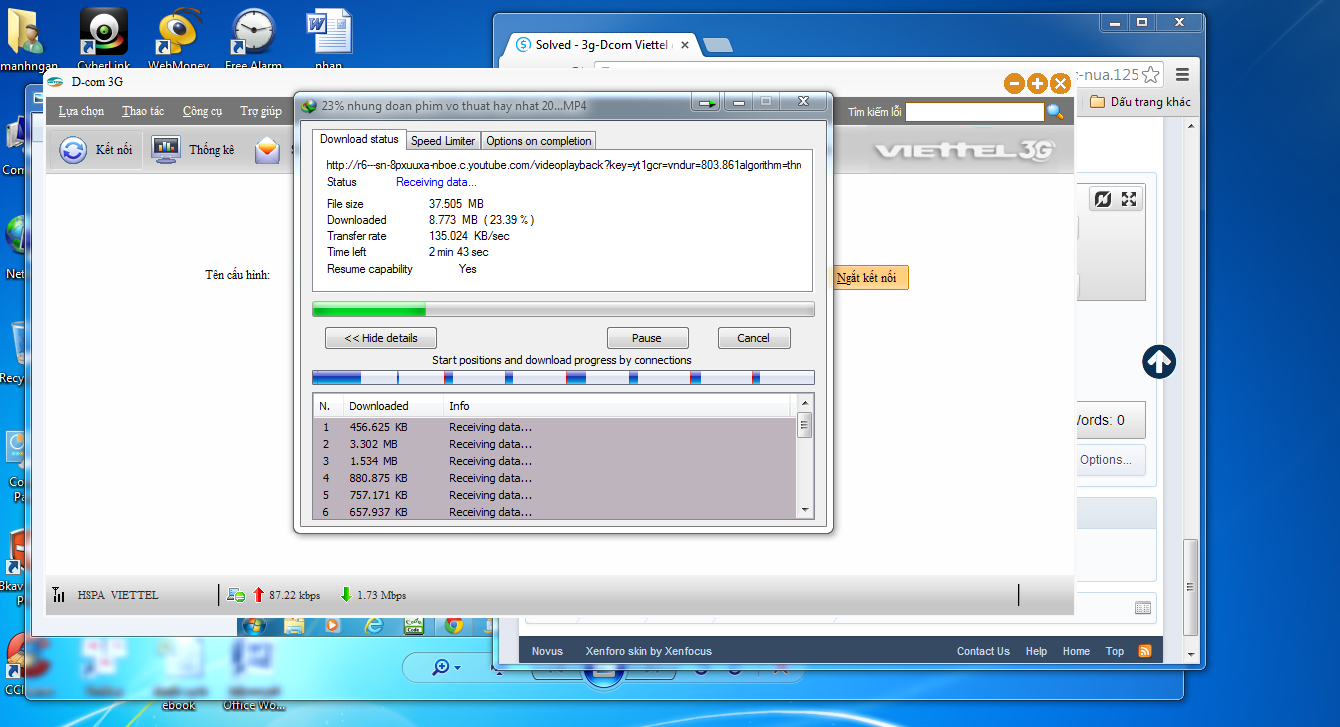
Task: Select the WebMoney desktop shortcut
Action: tap(179, 37)
